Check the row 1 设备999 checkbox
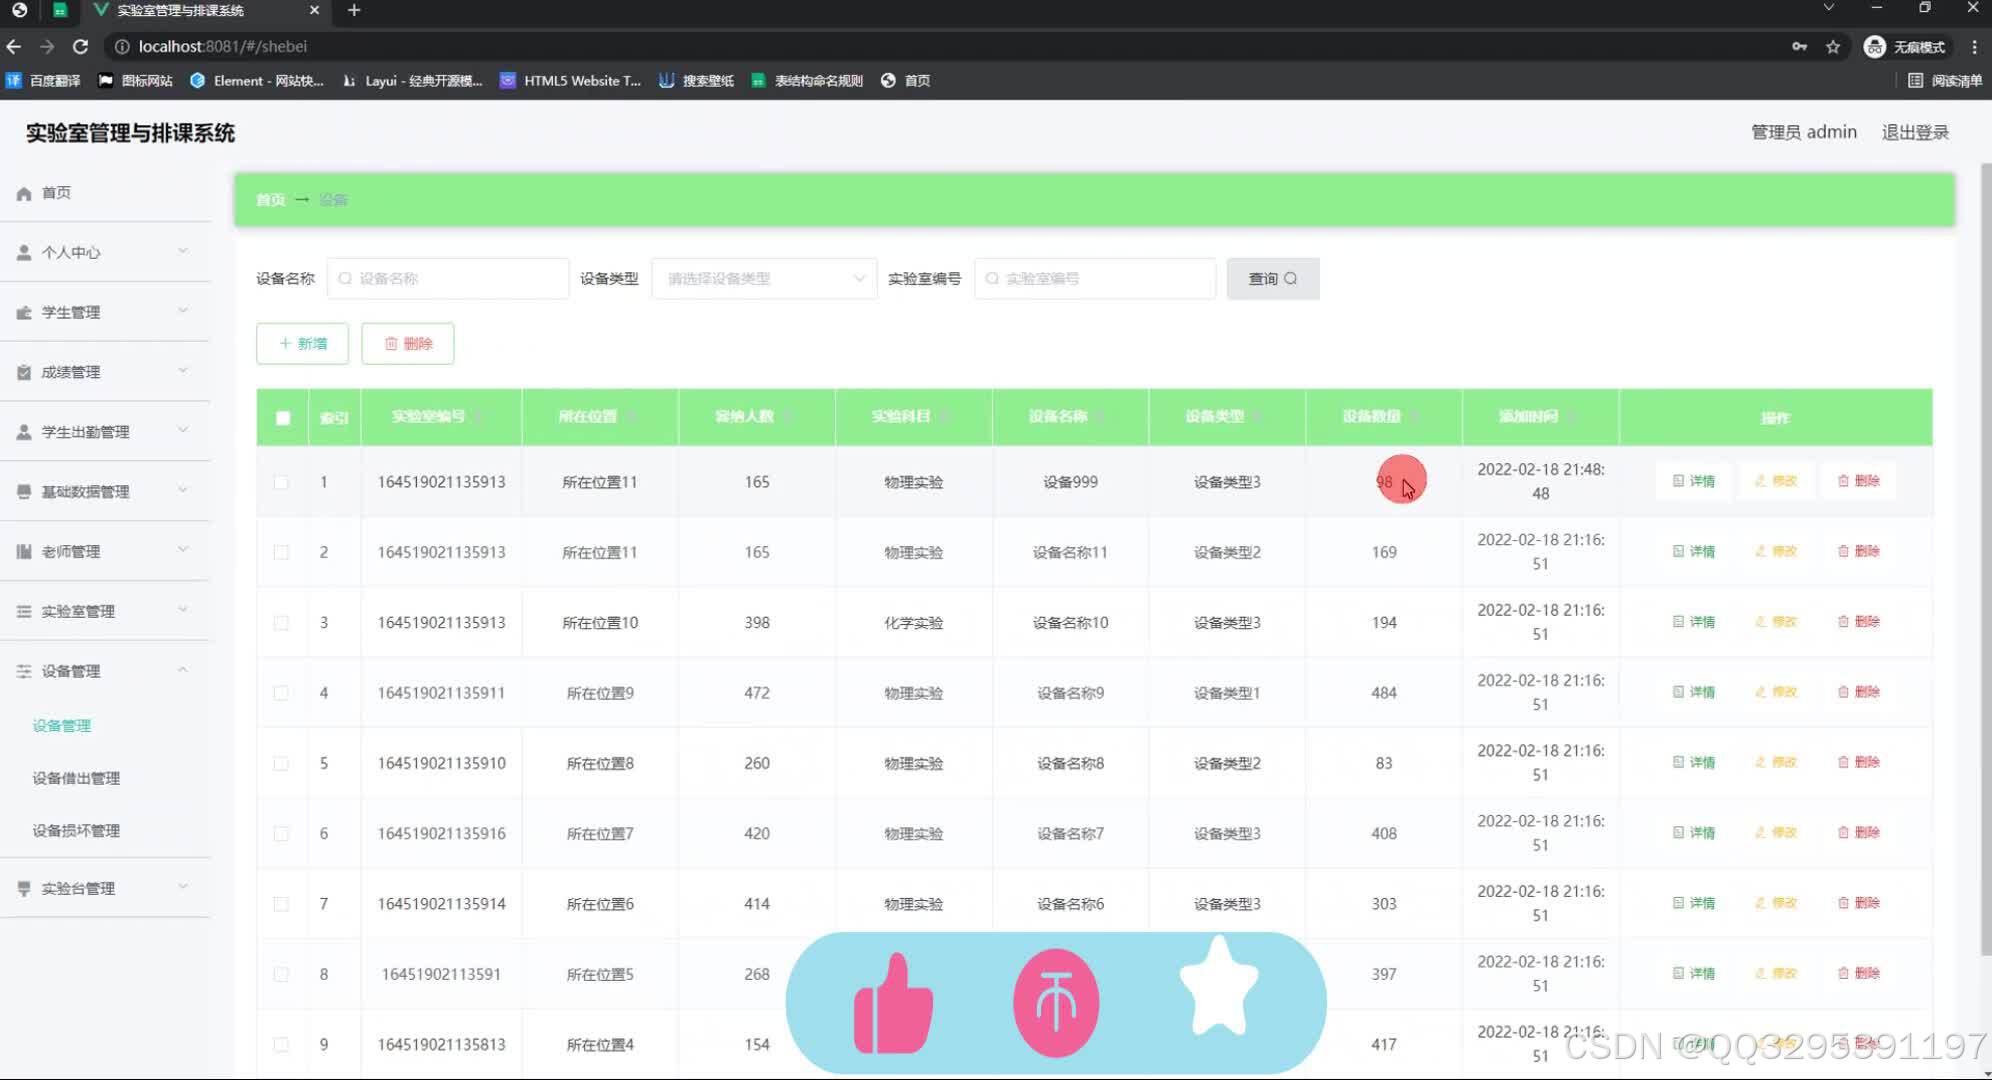Screen dimensions: 1992x1080 pyautogui.click(x=281, y=482)
